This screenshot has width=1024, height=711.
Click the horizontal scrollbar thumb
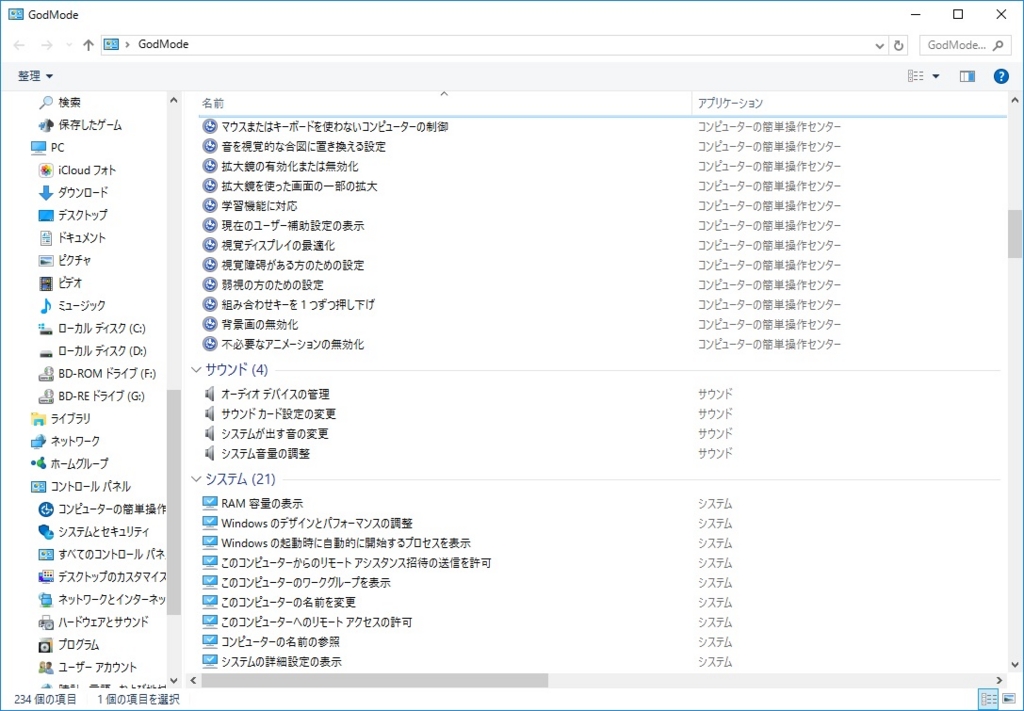374,680
